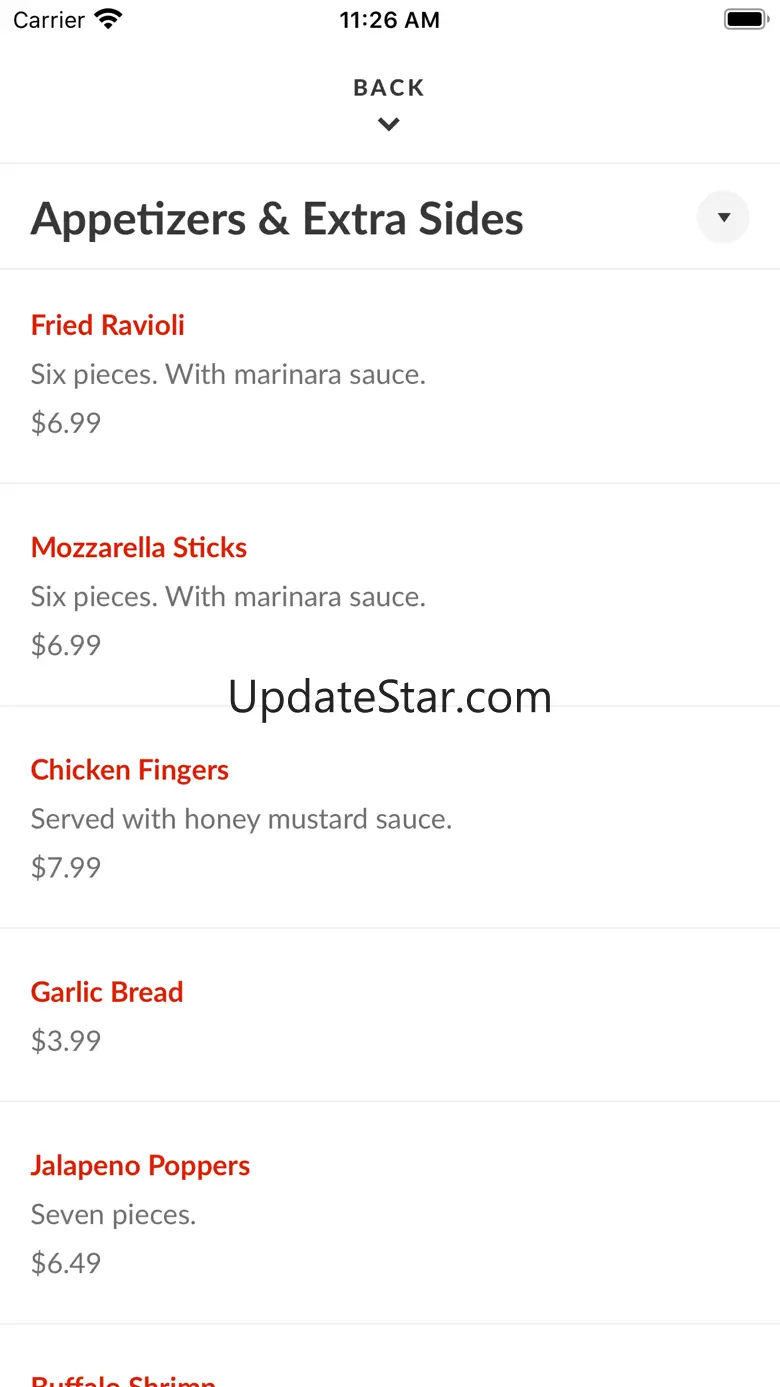Click the $6.49 Jalapeno Poppers price

tap(66, 1263)
